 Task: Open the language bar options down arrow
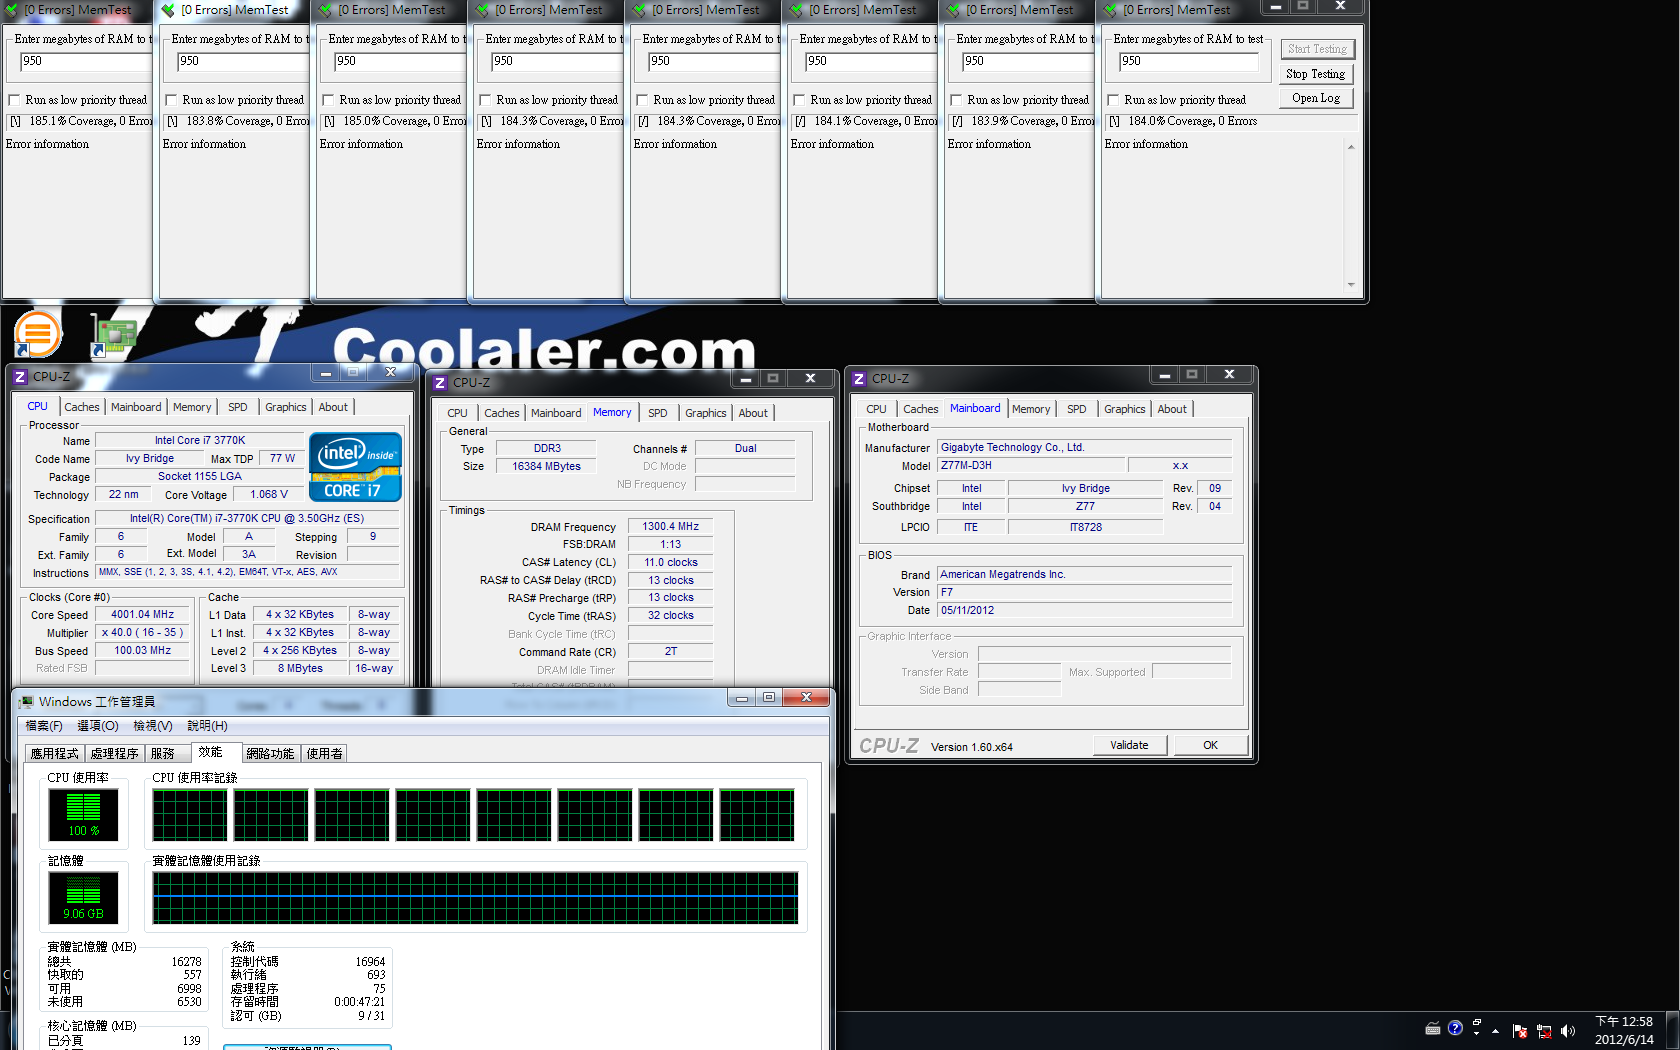pos(1477,1033)
